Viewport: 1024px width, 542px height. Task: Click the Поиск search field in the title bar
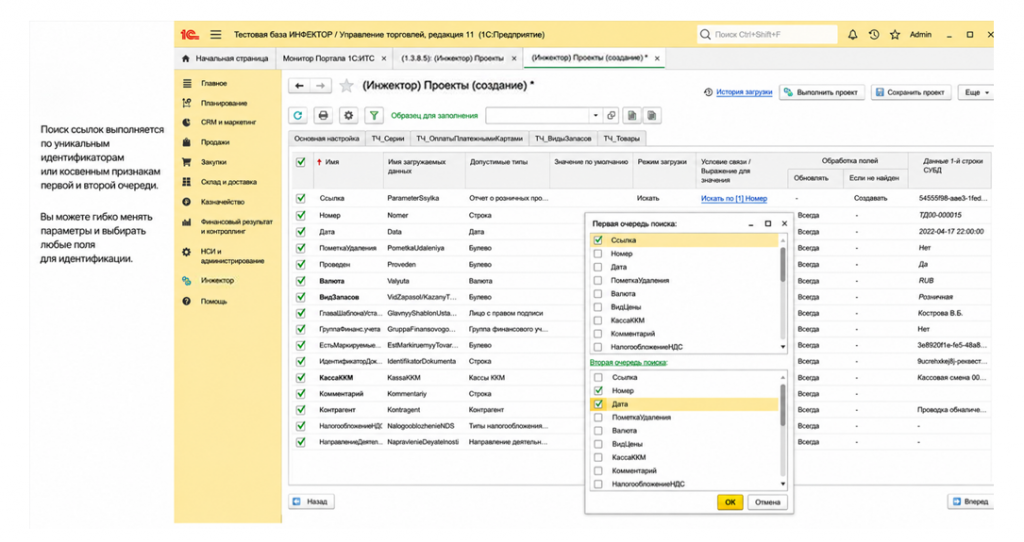767,35
